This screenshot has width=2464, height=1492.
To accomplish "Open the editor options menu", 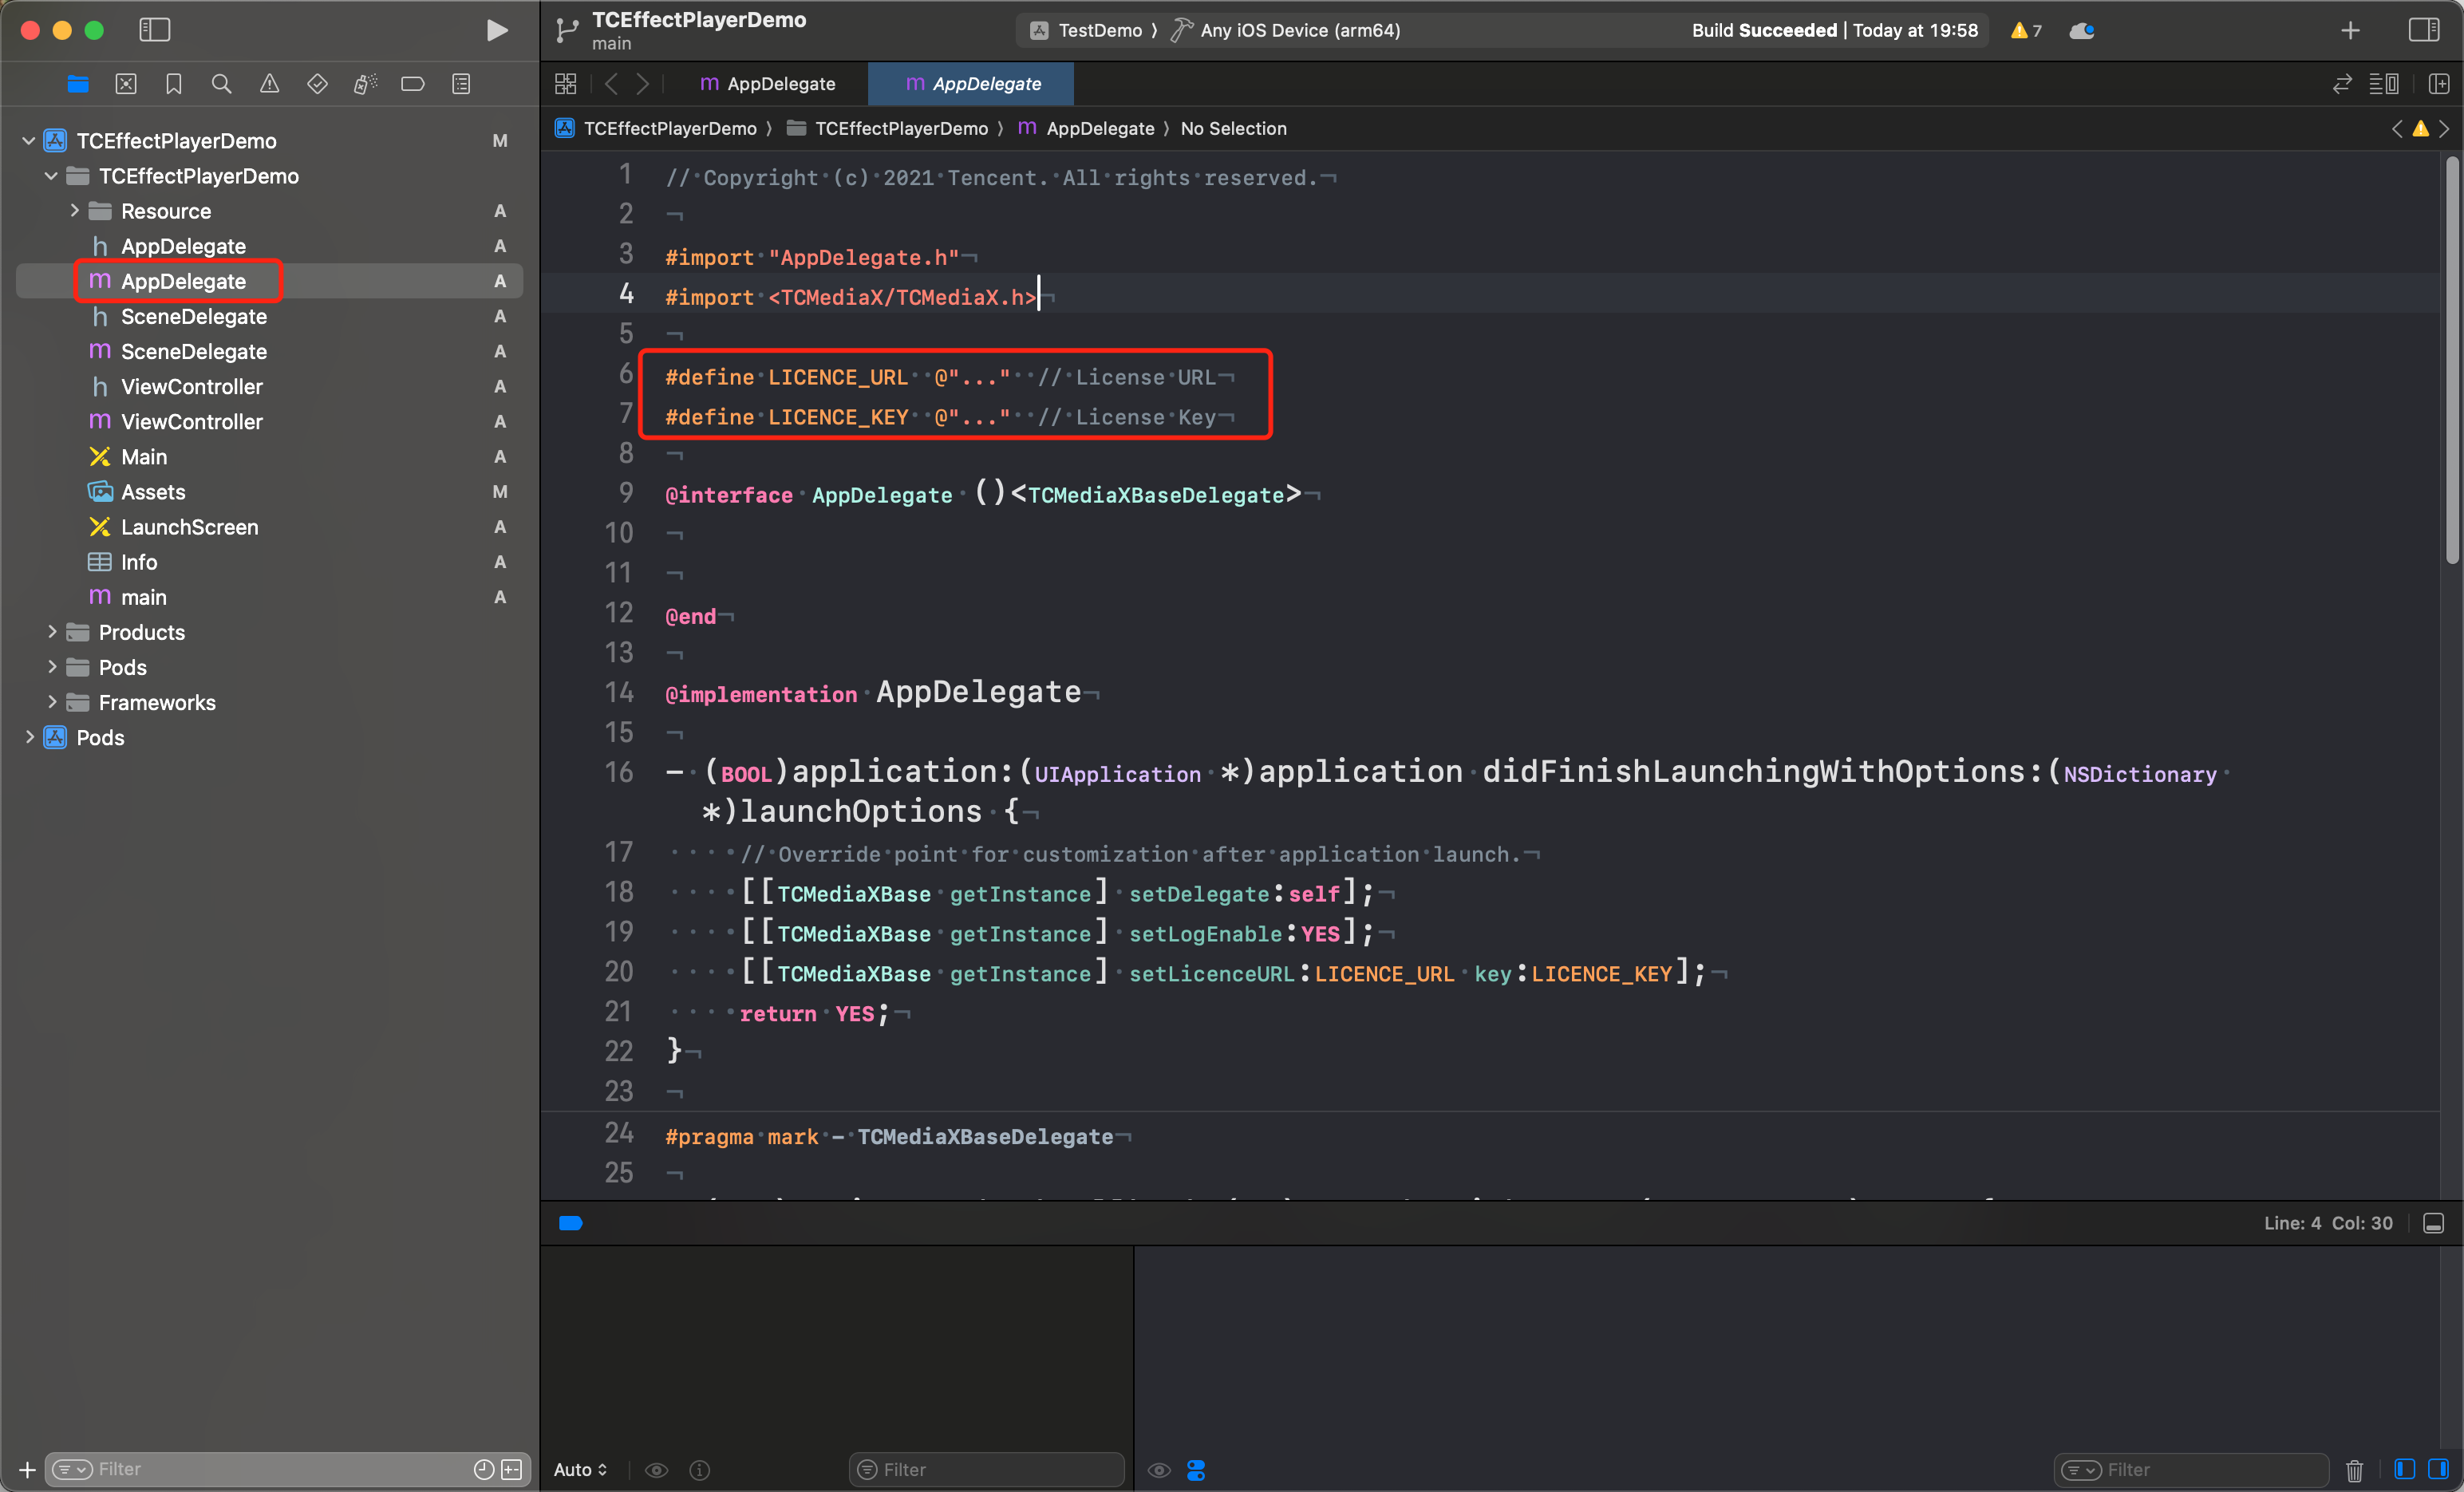I will [x=2384, y=84].
